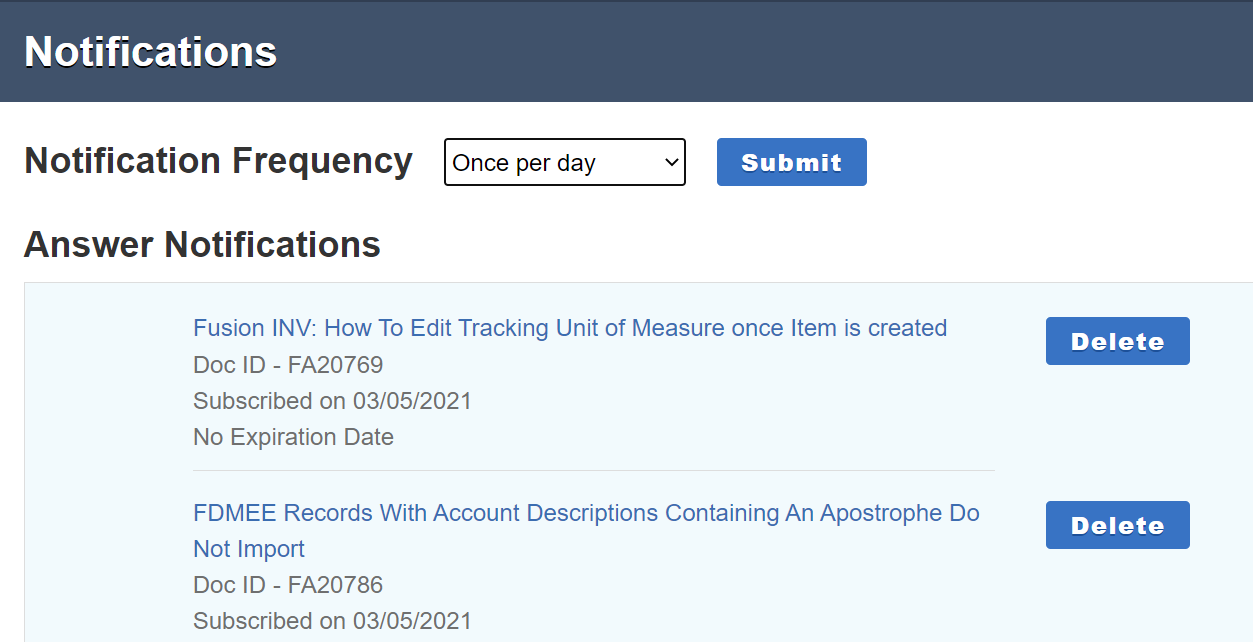1253x642 pixels.
Task: Click the divider line between the notifications
Action: pyautogui.click(x=593, y=470)
